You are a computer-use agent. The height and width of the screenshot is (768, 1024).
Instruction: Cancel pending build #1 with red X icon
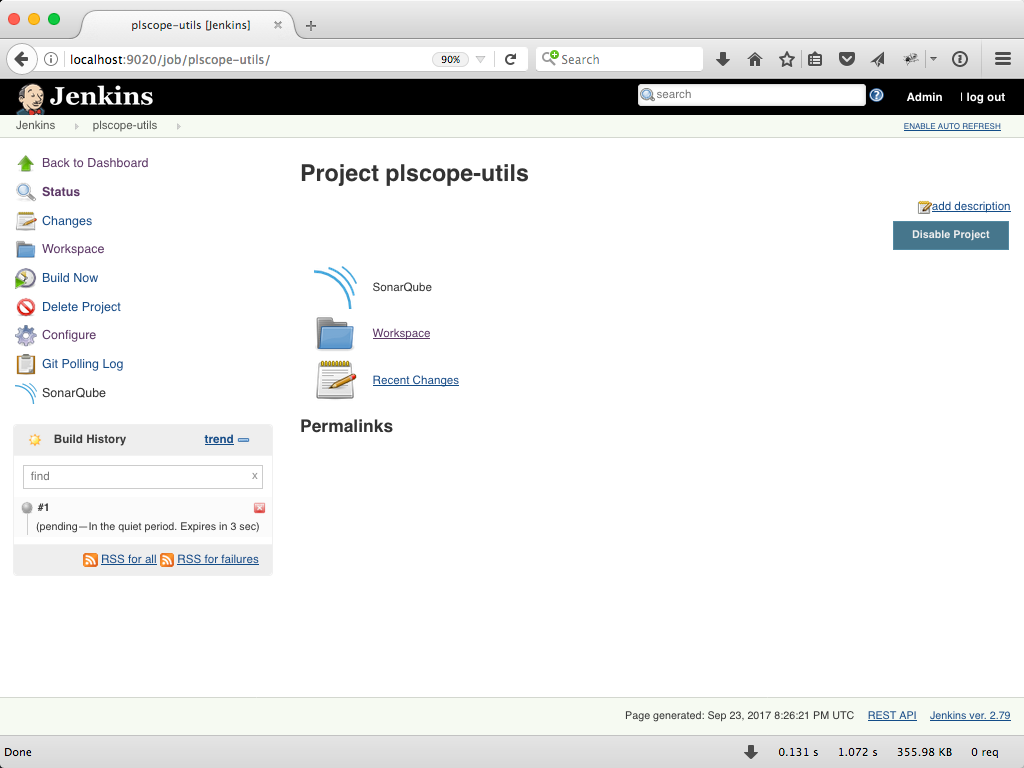pos(259,507)
